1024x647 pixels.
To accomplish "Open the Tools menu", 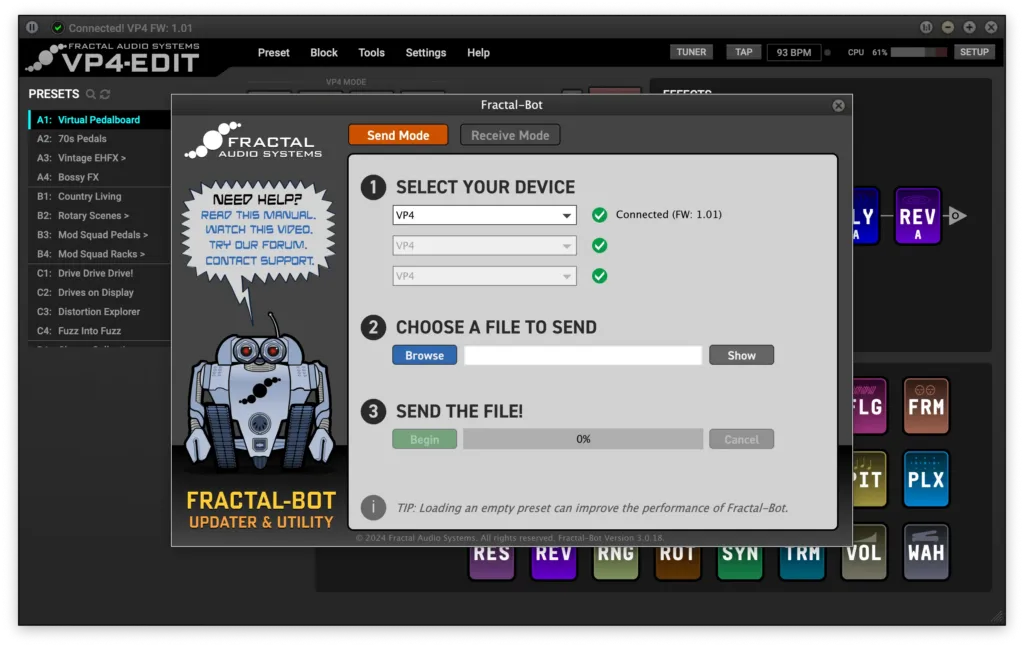I will [x=371, y=53].
